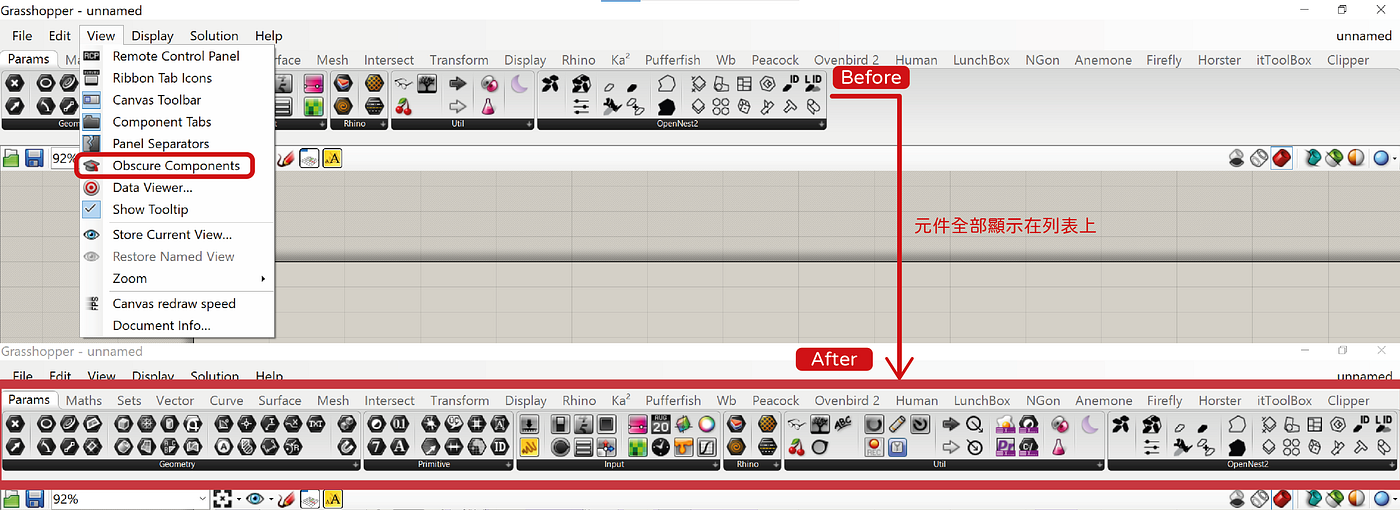This screenshot has width=1400, height=510.
Task: Open Document Info from View menu
Action: click(x=161, y=325)
